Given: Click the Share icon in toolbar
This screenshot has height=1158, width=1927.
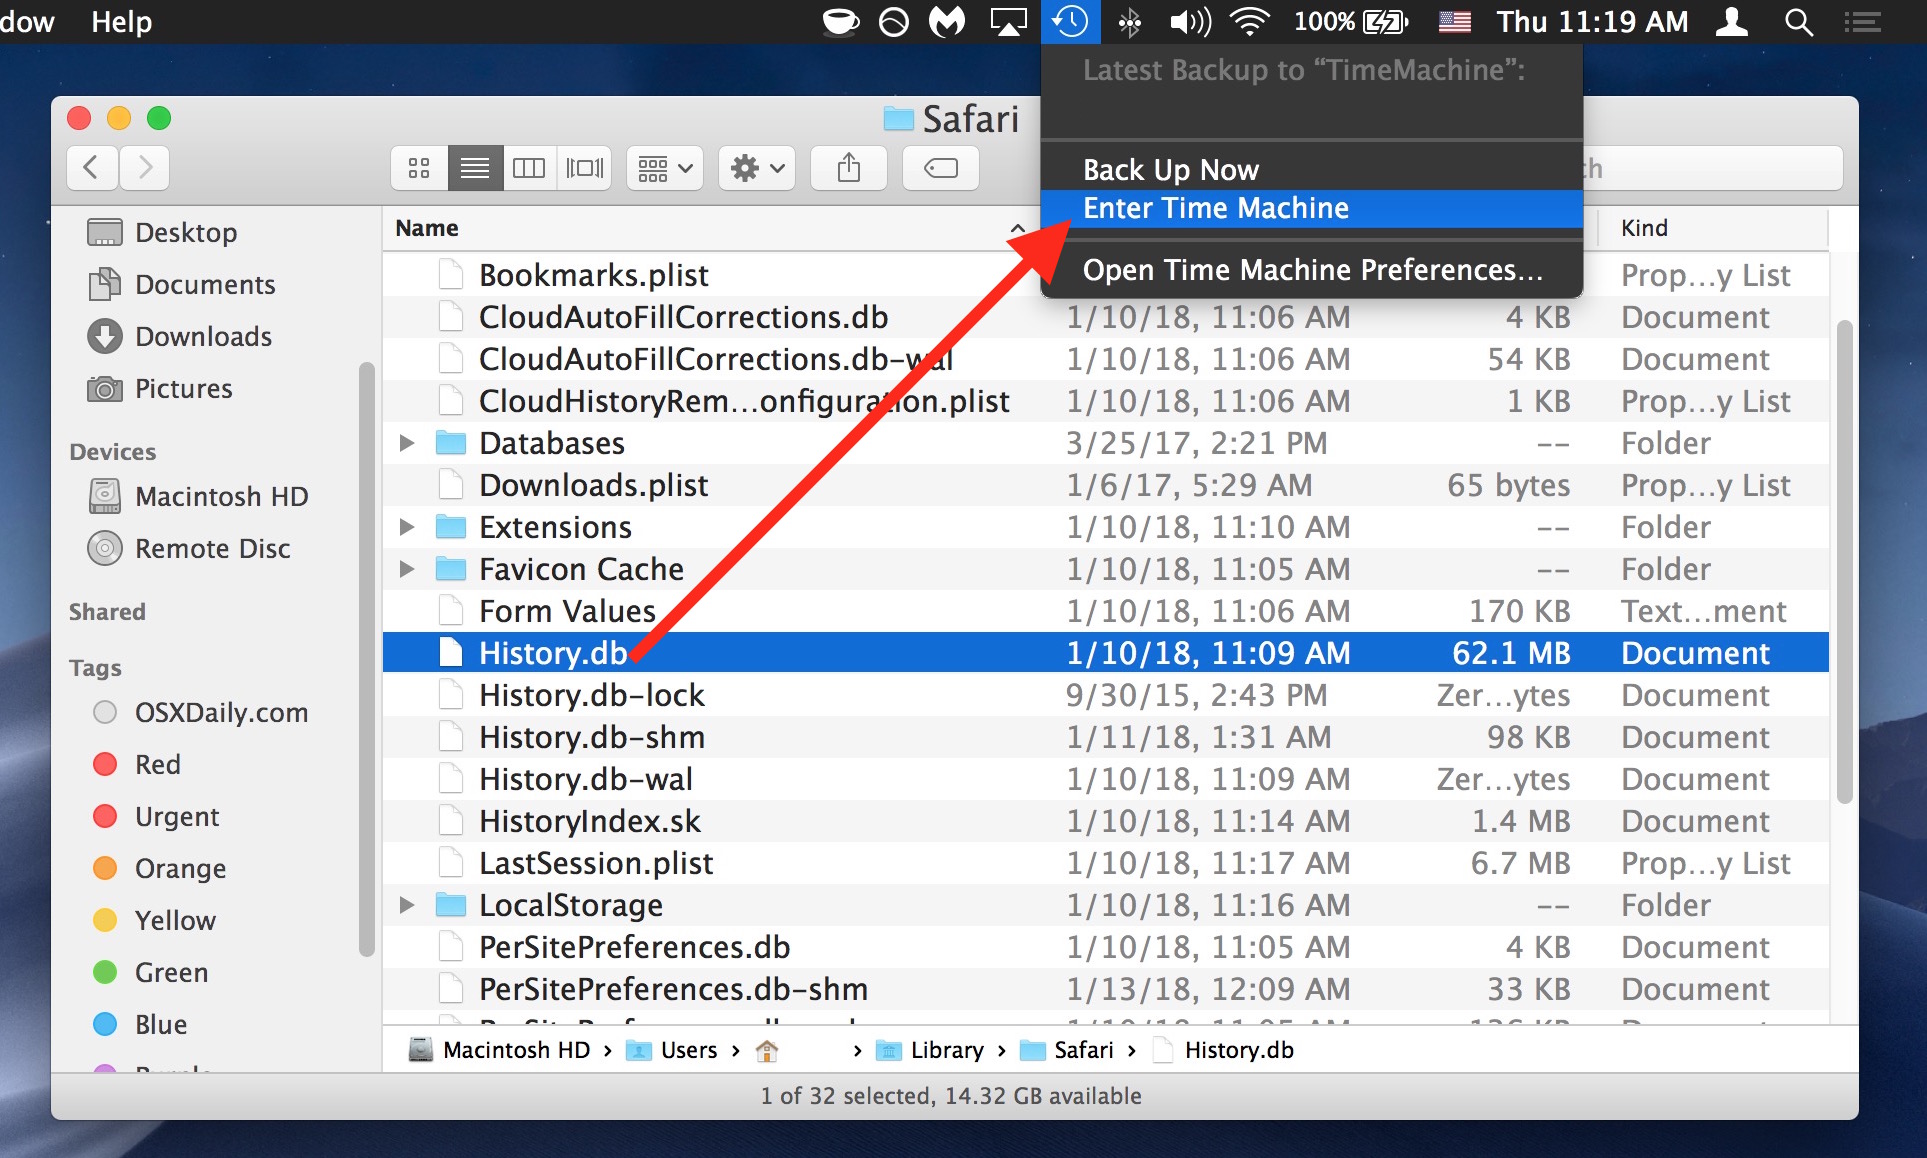Looking at the screenshot, I should 848,167.
